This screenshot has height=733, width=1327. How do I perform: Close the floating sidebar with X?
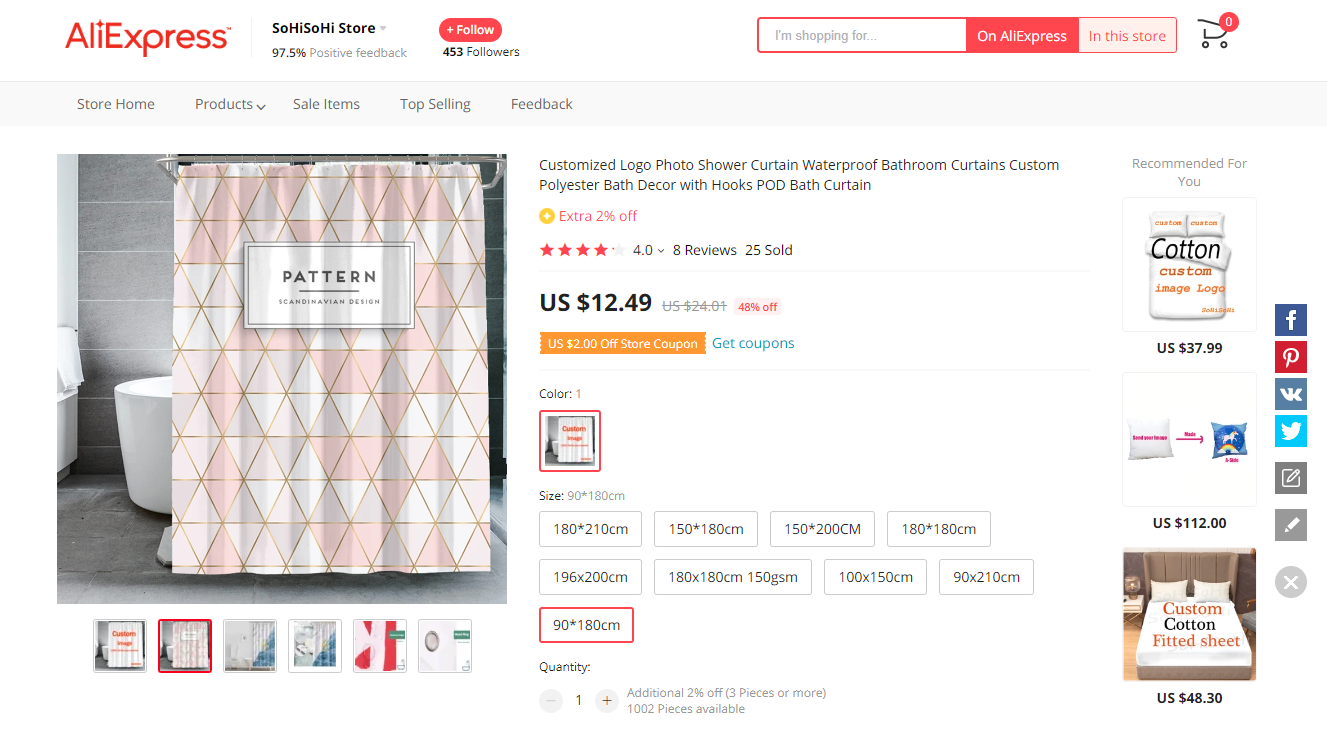tap(1291, 582)
